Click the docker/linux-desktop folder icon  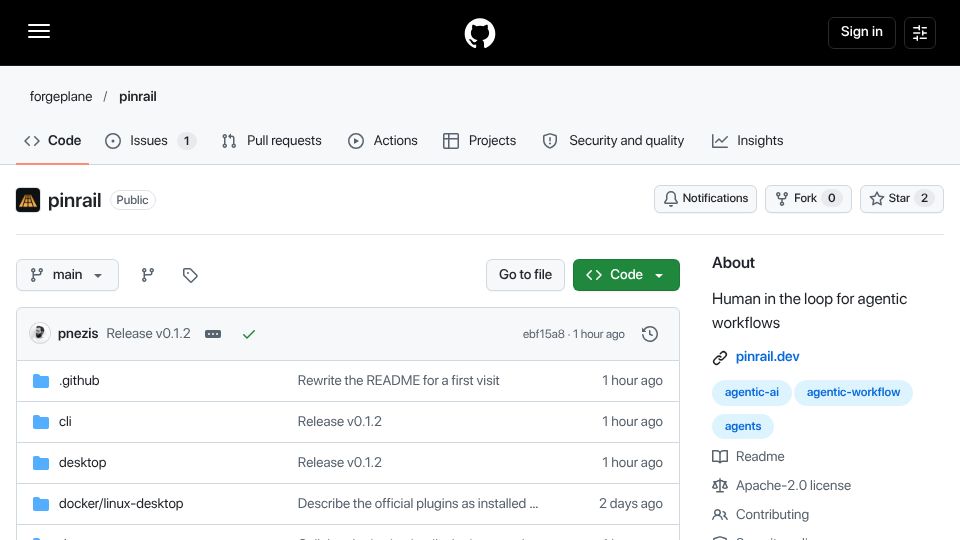click(41, 504)
